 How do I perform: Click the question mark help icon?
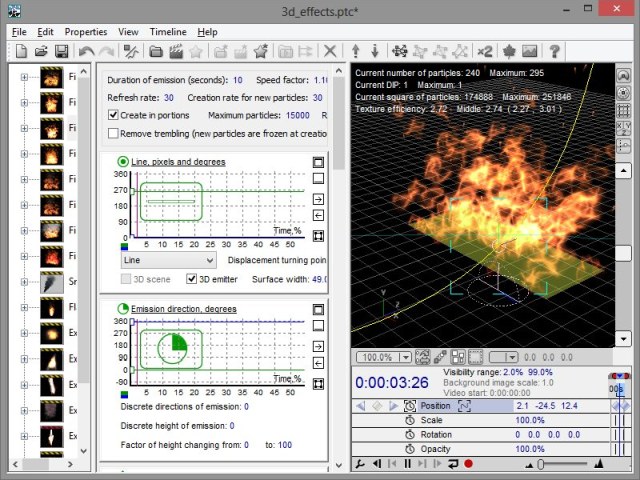555,51
